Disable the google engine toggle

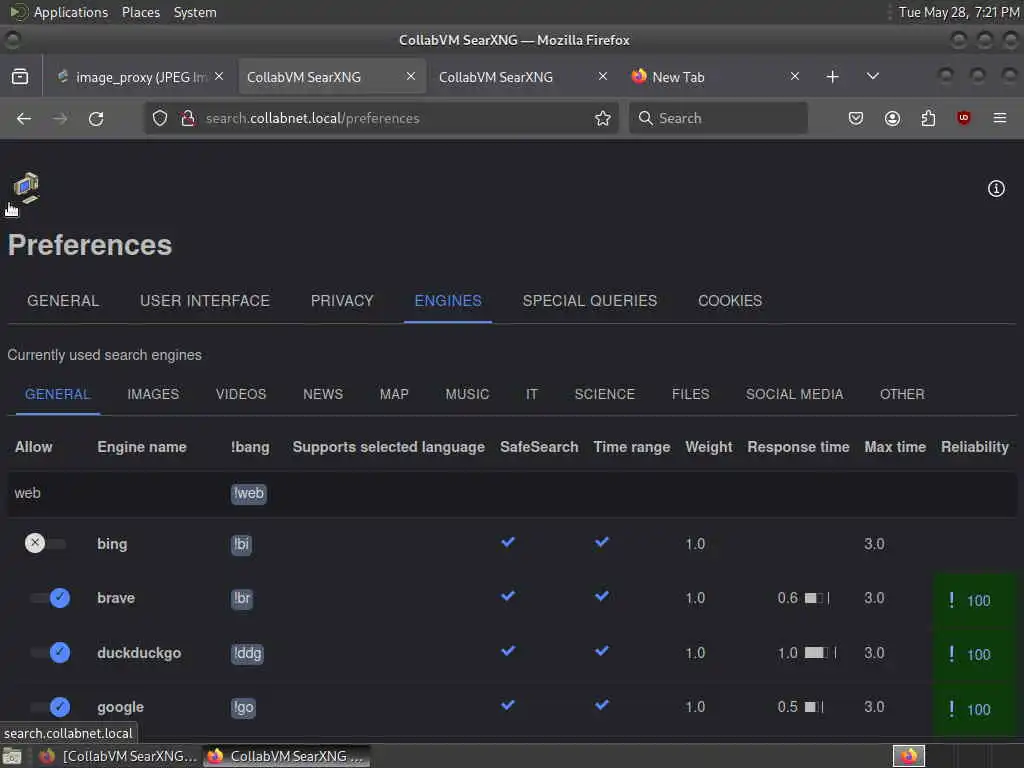[50, 707]
